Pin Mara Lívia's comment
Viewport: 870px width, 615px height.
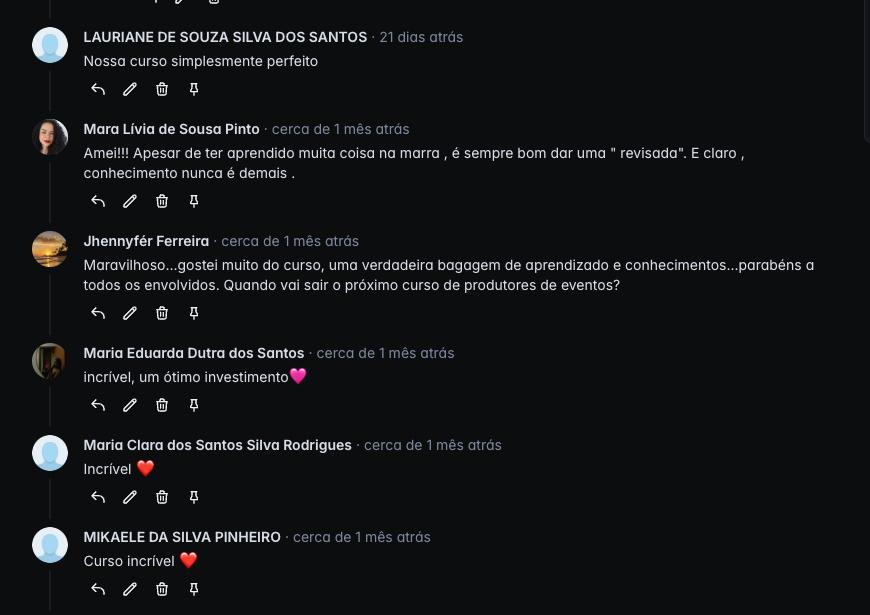[194, 201]
